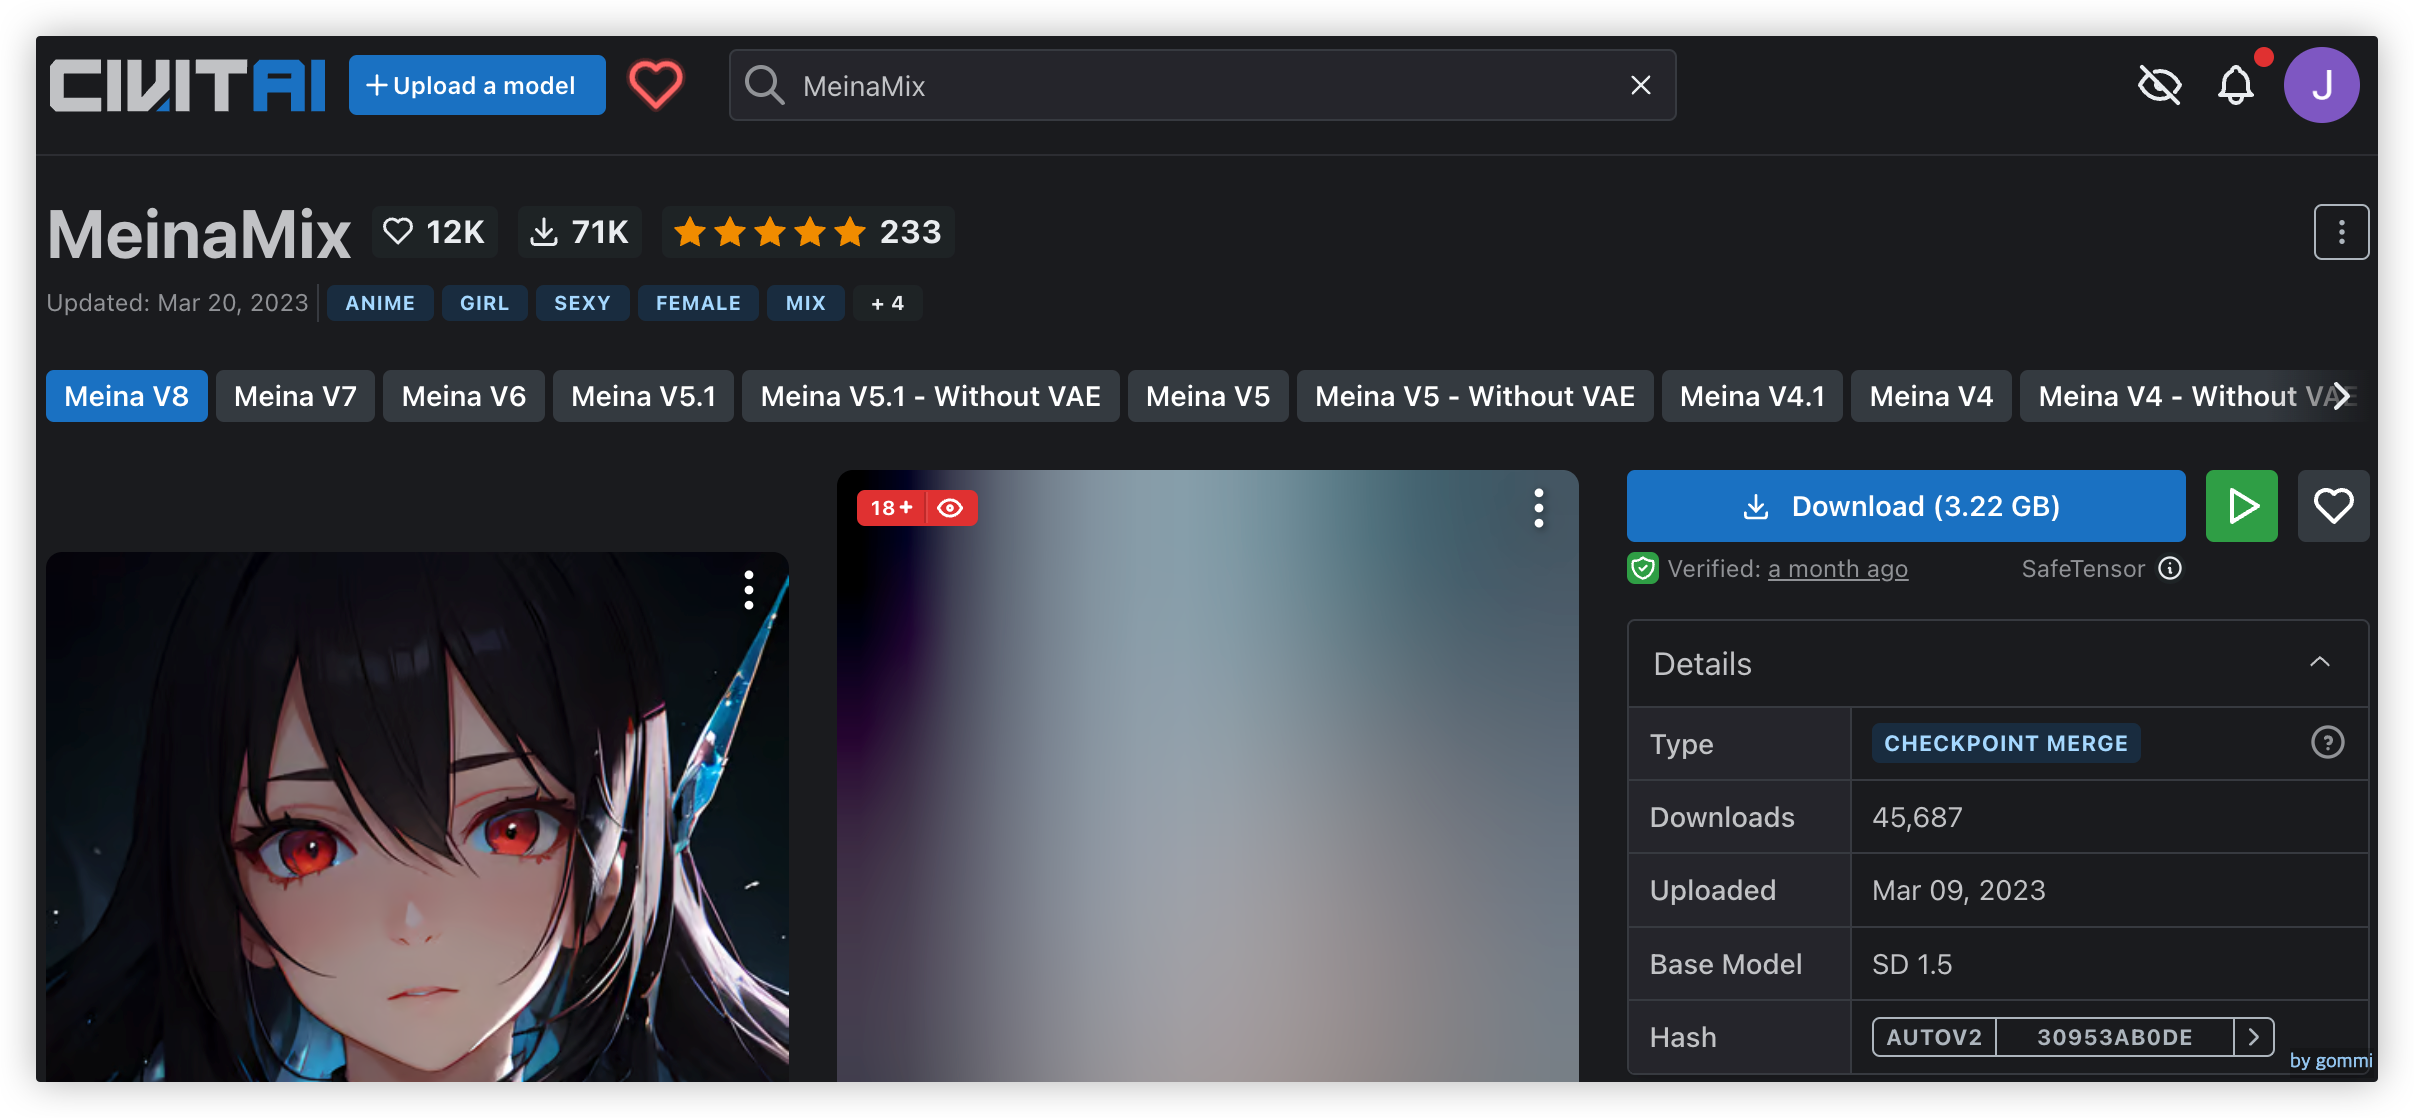Switch to Meina V4.1 version tab
Viewport: 2414px width, 1118px height.
[x=1752, y=396]
